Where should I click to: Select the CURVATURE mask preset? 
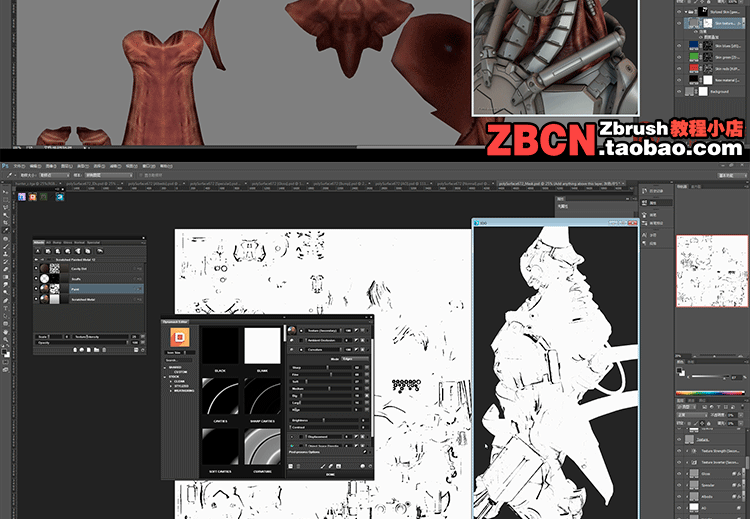[263, 446]
